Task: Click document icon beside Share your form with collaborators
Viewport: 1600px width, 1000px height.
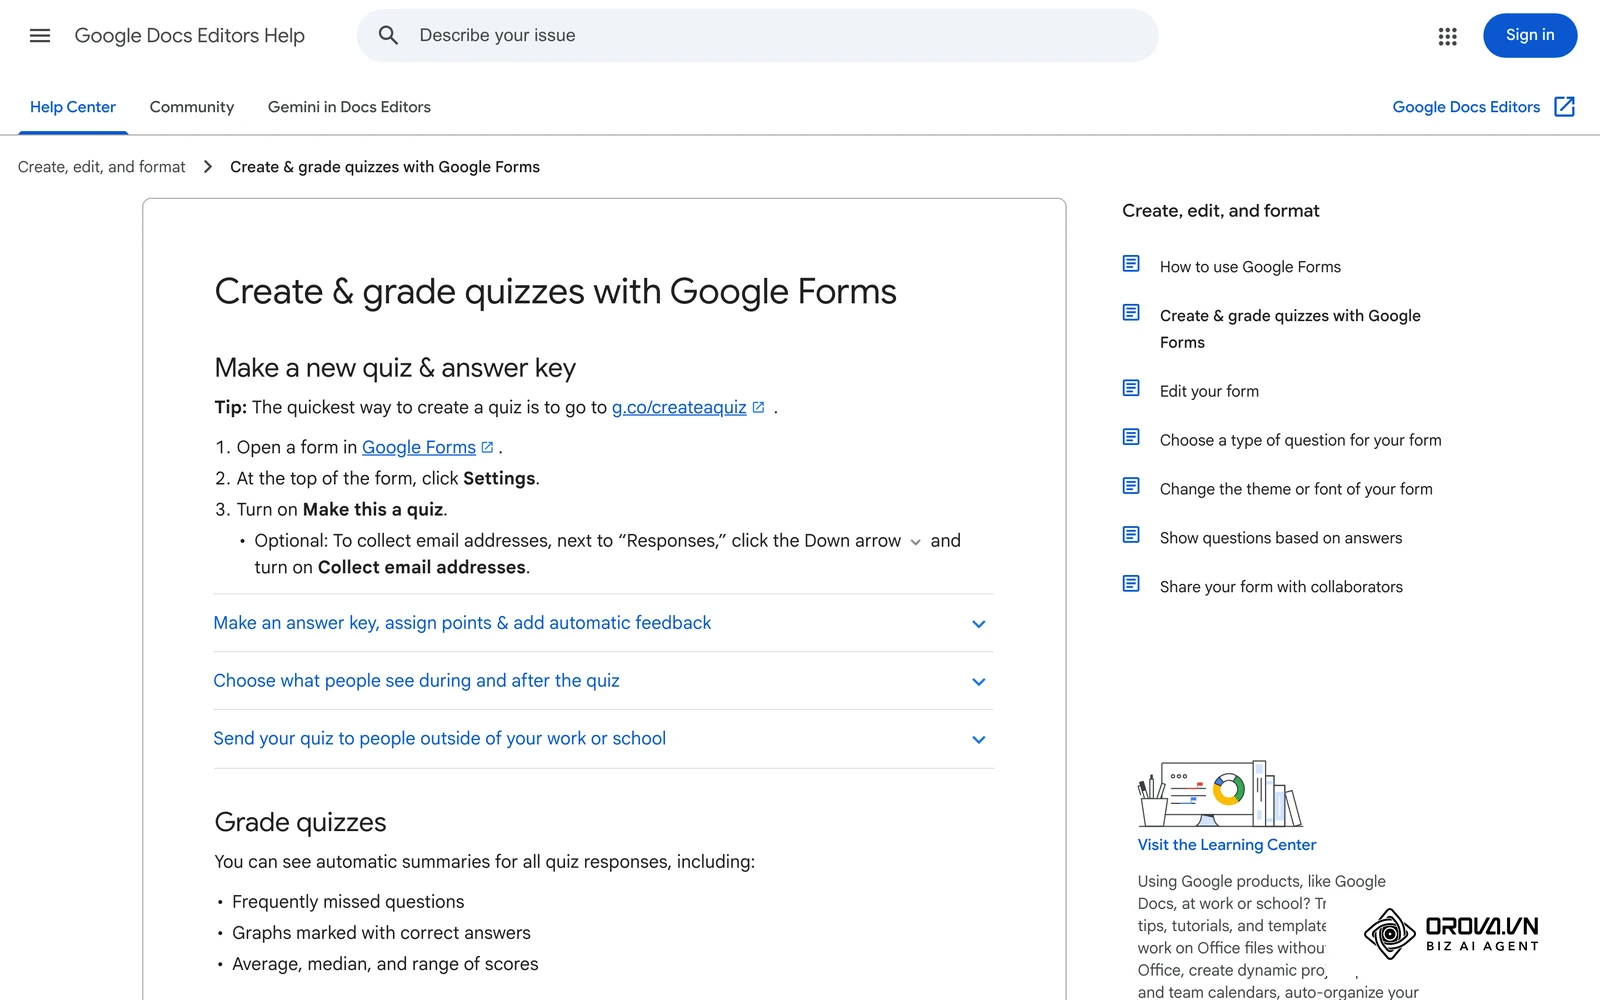Action: [1131, 584]
